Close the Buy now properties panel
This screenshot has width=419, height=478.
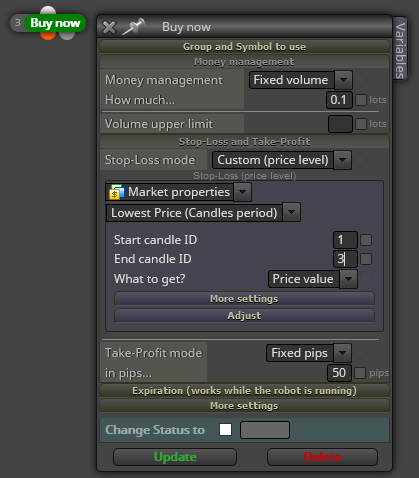(x=109, y=27)
